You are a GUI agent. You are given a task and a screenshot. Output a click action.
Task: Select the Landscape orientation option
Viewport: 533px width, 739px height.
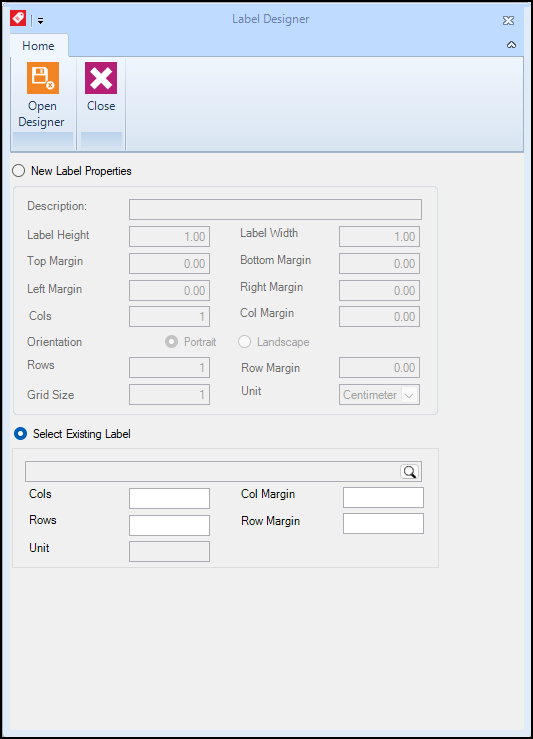click(244, 342)
